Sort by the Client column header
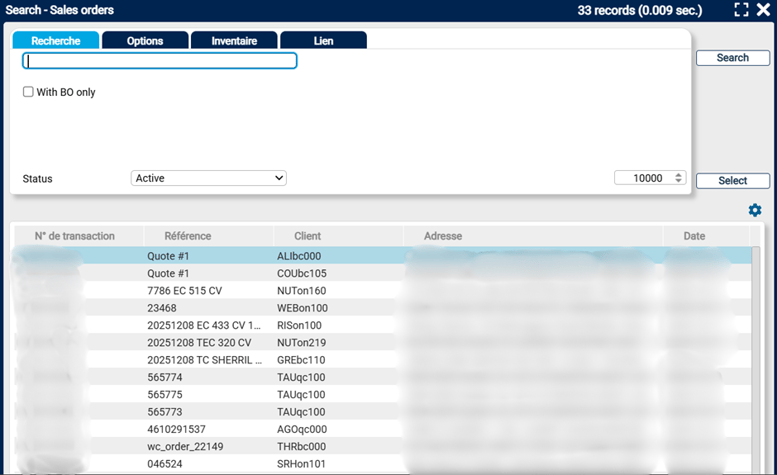 308,236
